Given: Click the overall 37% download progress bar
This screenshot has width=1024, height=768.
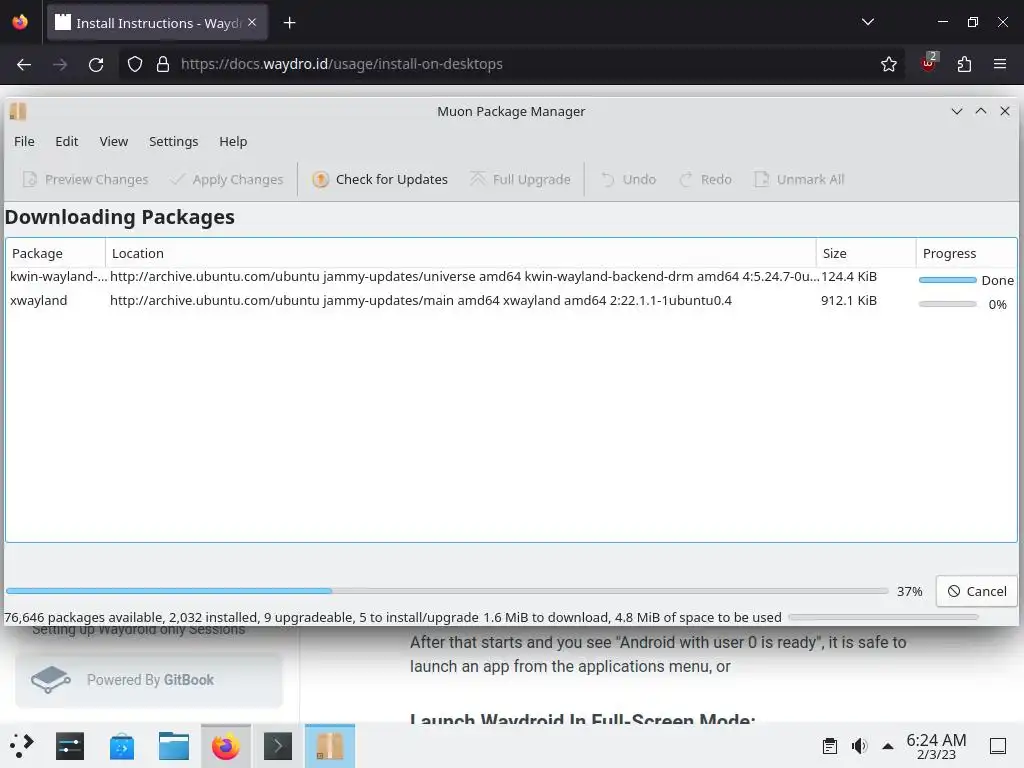Looking at the screenshot, I should coord(447,591).
